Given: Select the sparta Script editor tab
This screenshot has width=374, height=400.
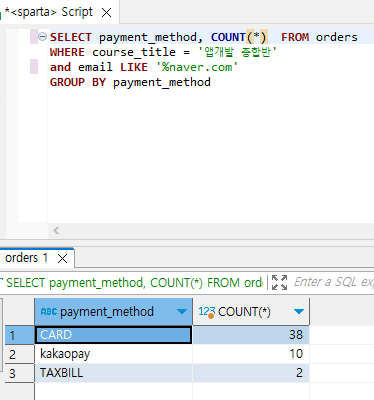Looking at the screenshot, I should [x=49, y=12].
